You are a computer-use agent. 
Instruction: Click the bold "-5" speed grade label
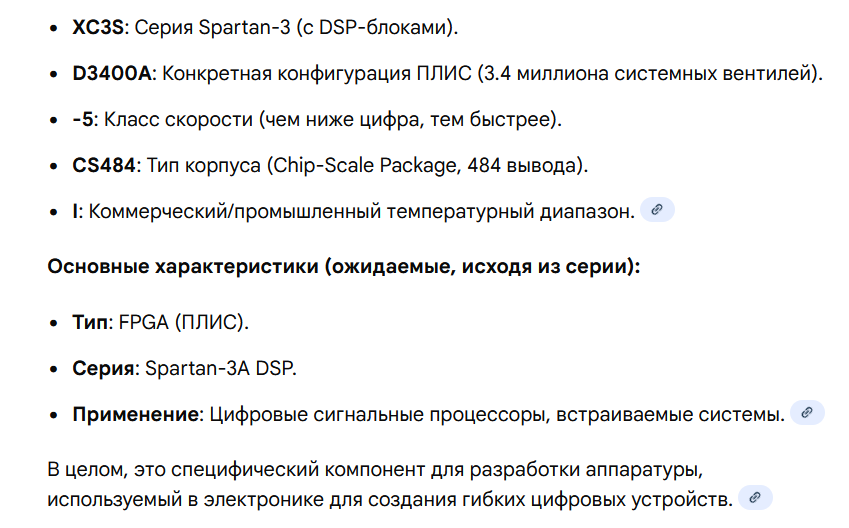(x=83, y=119)
